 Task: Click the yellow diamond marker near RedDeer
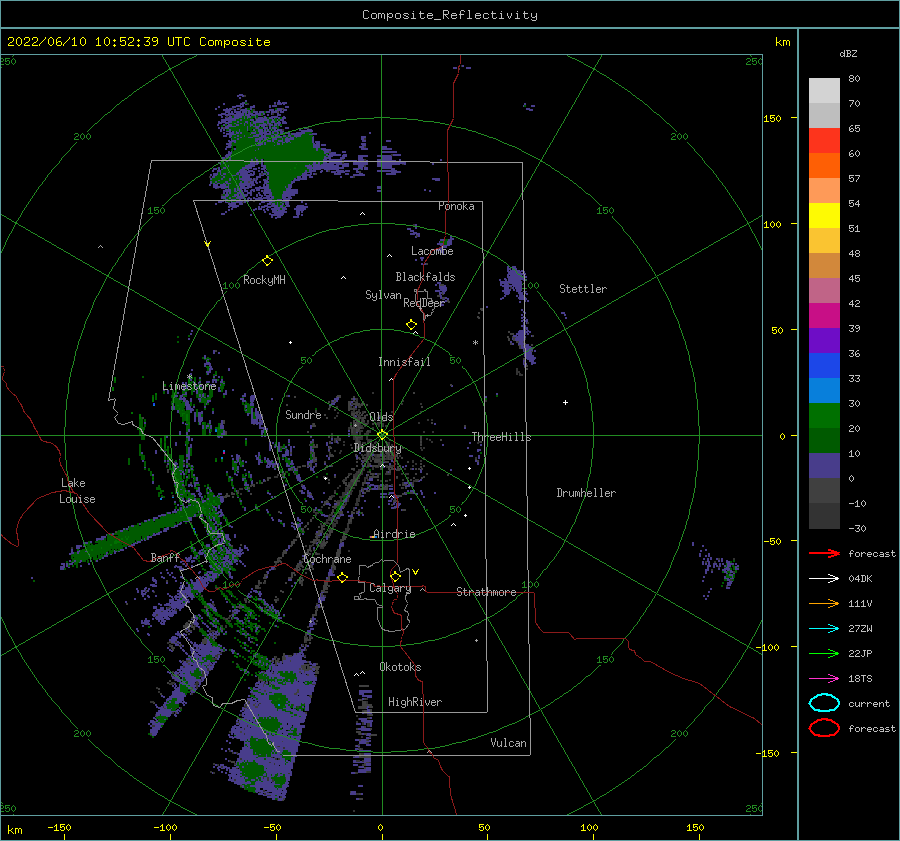(411, 324)
